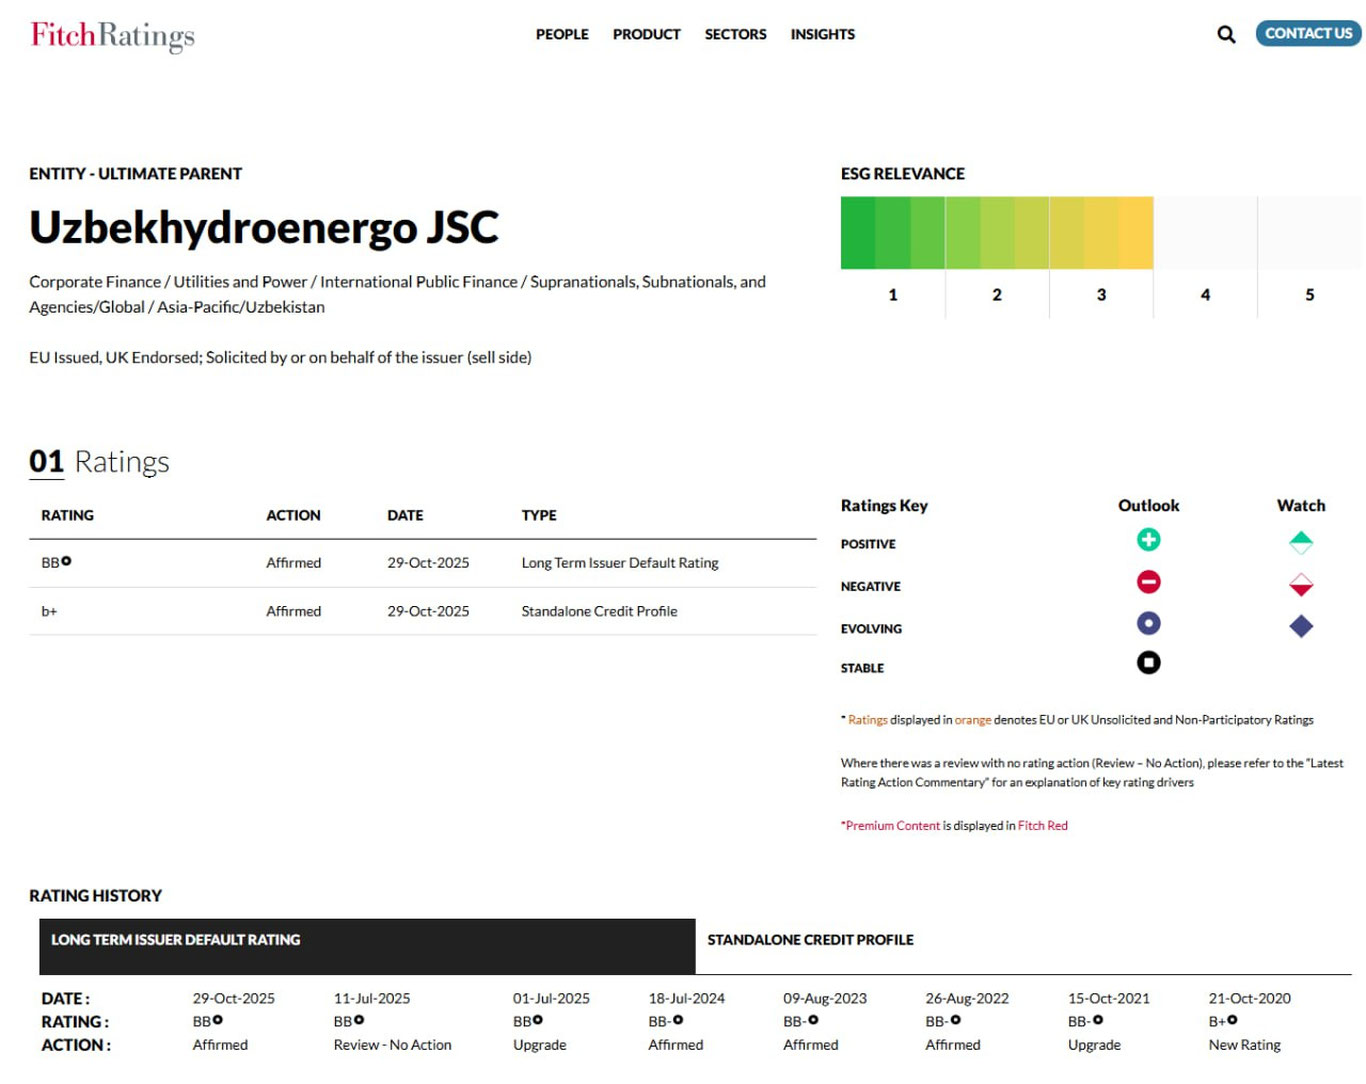Select Long Term Issuer Default Rating tab
Image resolution: width=1366 pixels, height=1084 pixels.
coord(176,940)
